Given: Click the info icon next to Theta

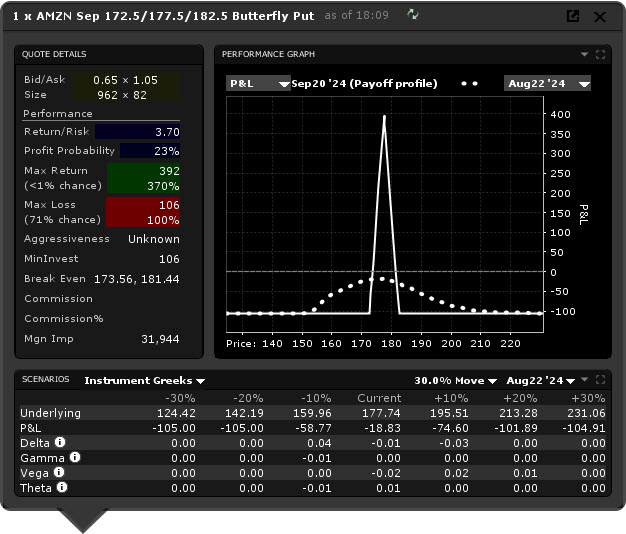Looking at the screenshot, I should (x=62, y=488).
